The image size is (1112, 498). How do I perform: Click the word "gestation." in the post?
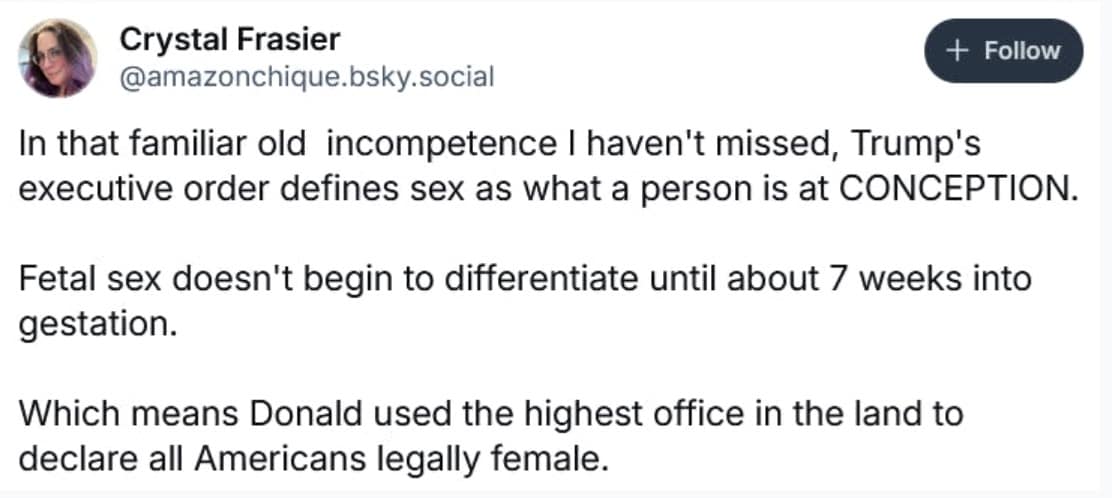click(97, 323)
